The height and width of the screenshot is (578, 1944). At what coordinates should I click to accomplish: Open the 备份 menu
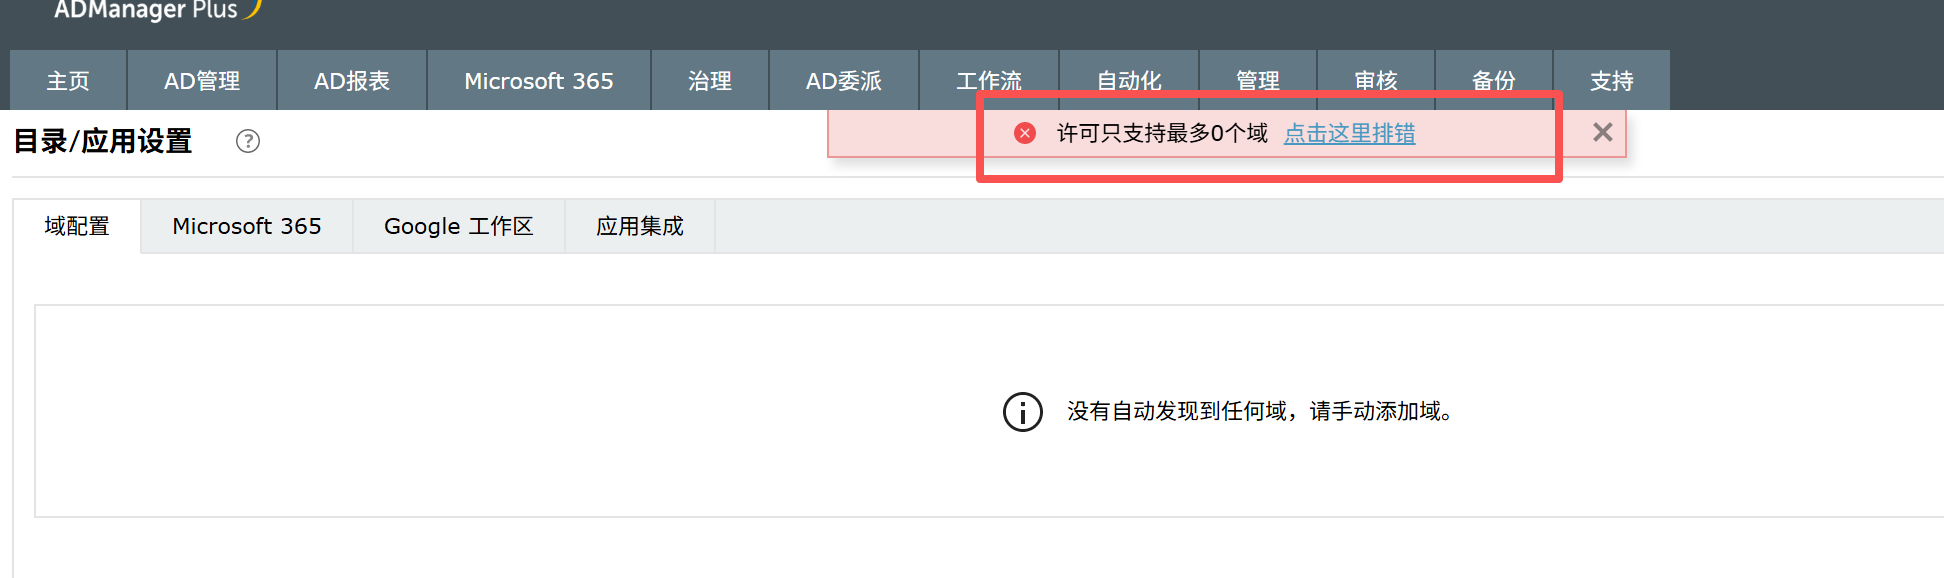[1494, 79]
